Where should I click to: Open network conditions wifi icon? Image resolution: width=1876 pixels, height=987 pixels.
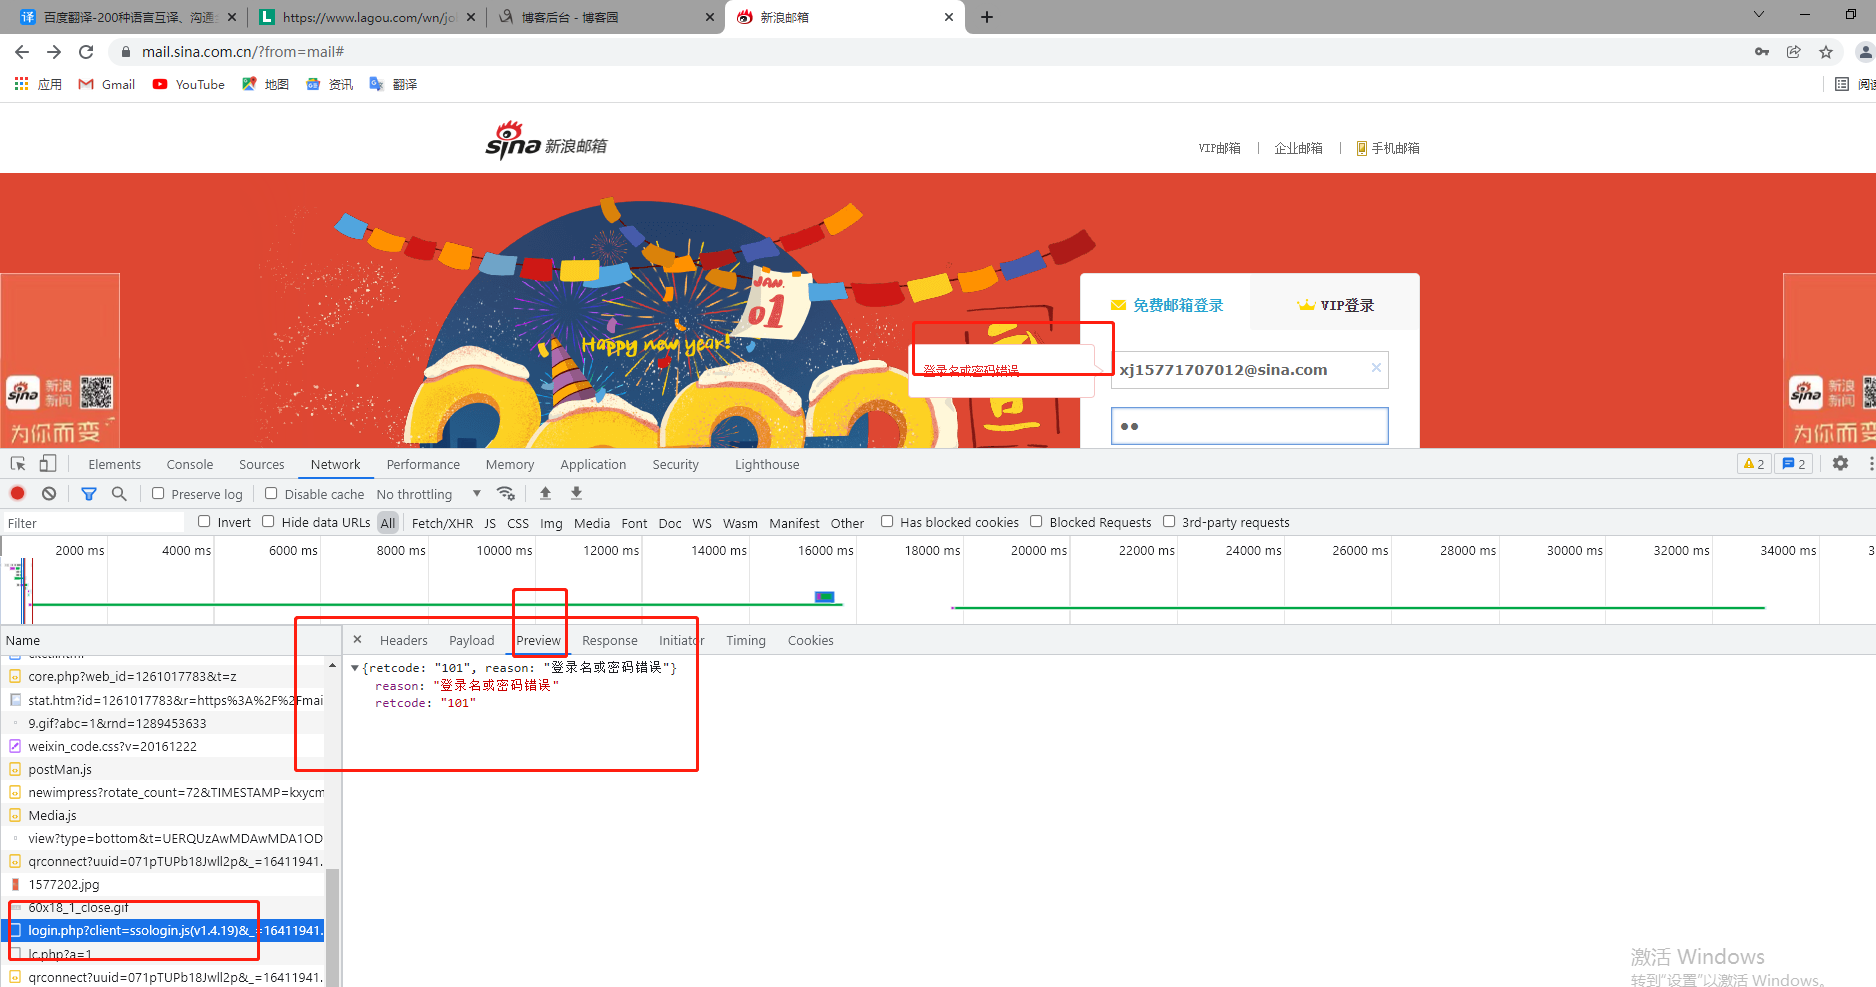pos(506,493)
